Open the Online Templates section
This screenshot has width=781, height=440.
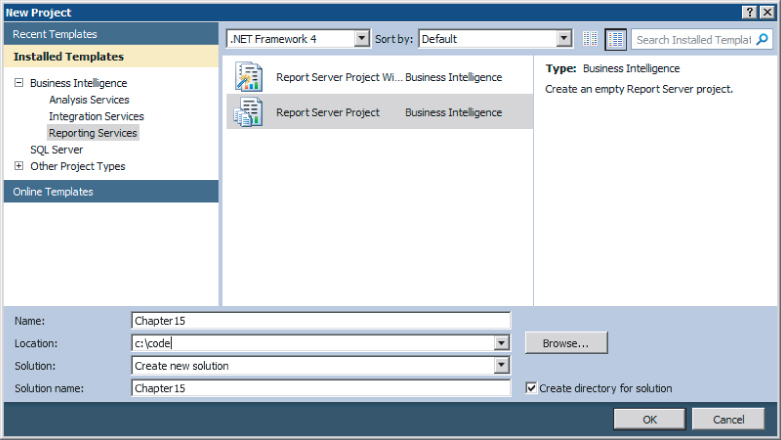[111, 191]
